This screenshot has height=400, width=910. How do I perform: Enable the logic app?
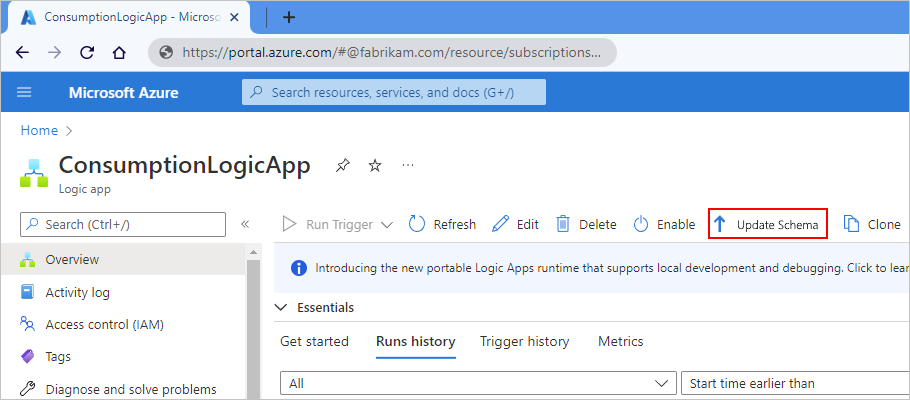[665, 224]
